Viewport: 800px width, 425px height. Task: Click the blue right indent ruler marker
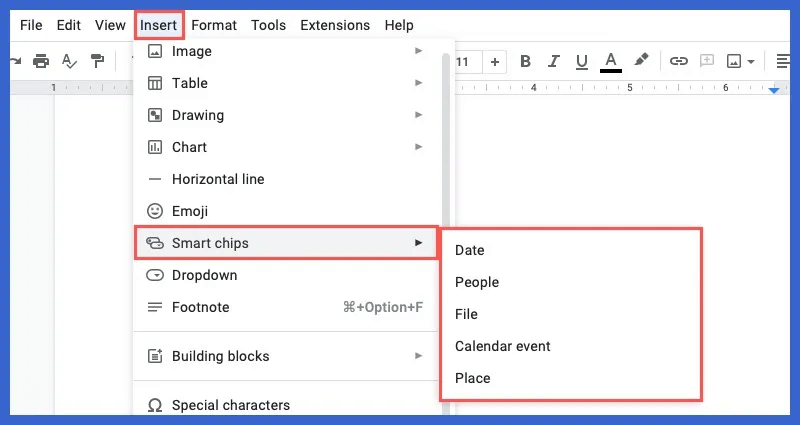tap(774, 90)
